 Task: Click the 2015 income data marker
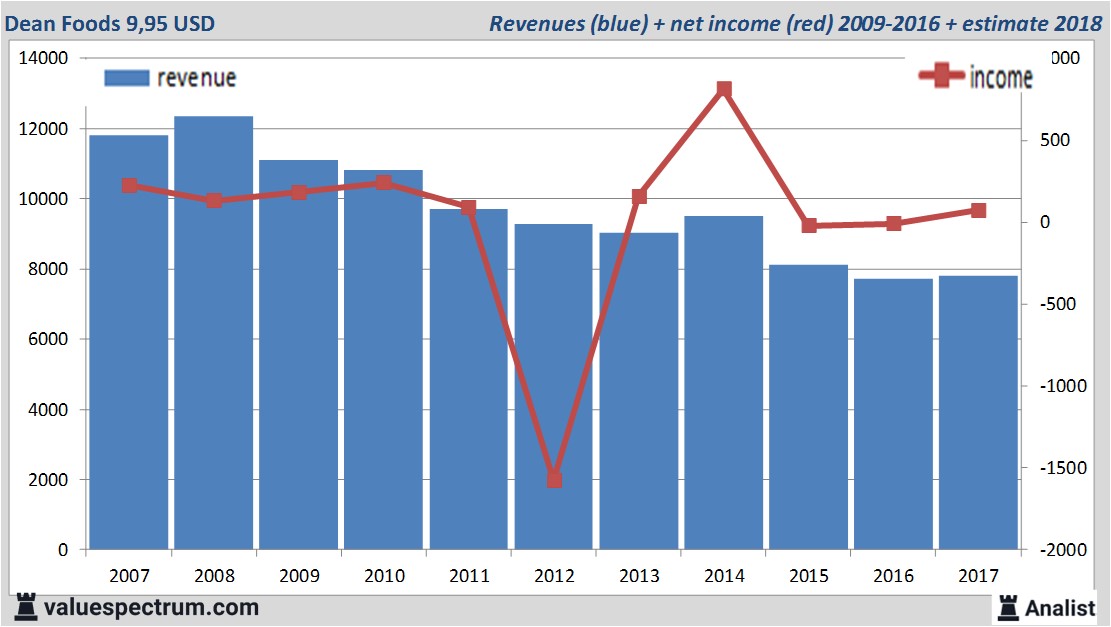(x=809, y=226)
